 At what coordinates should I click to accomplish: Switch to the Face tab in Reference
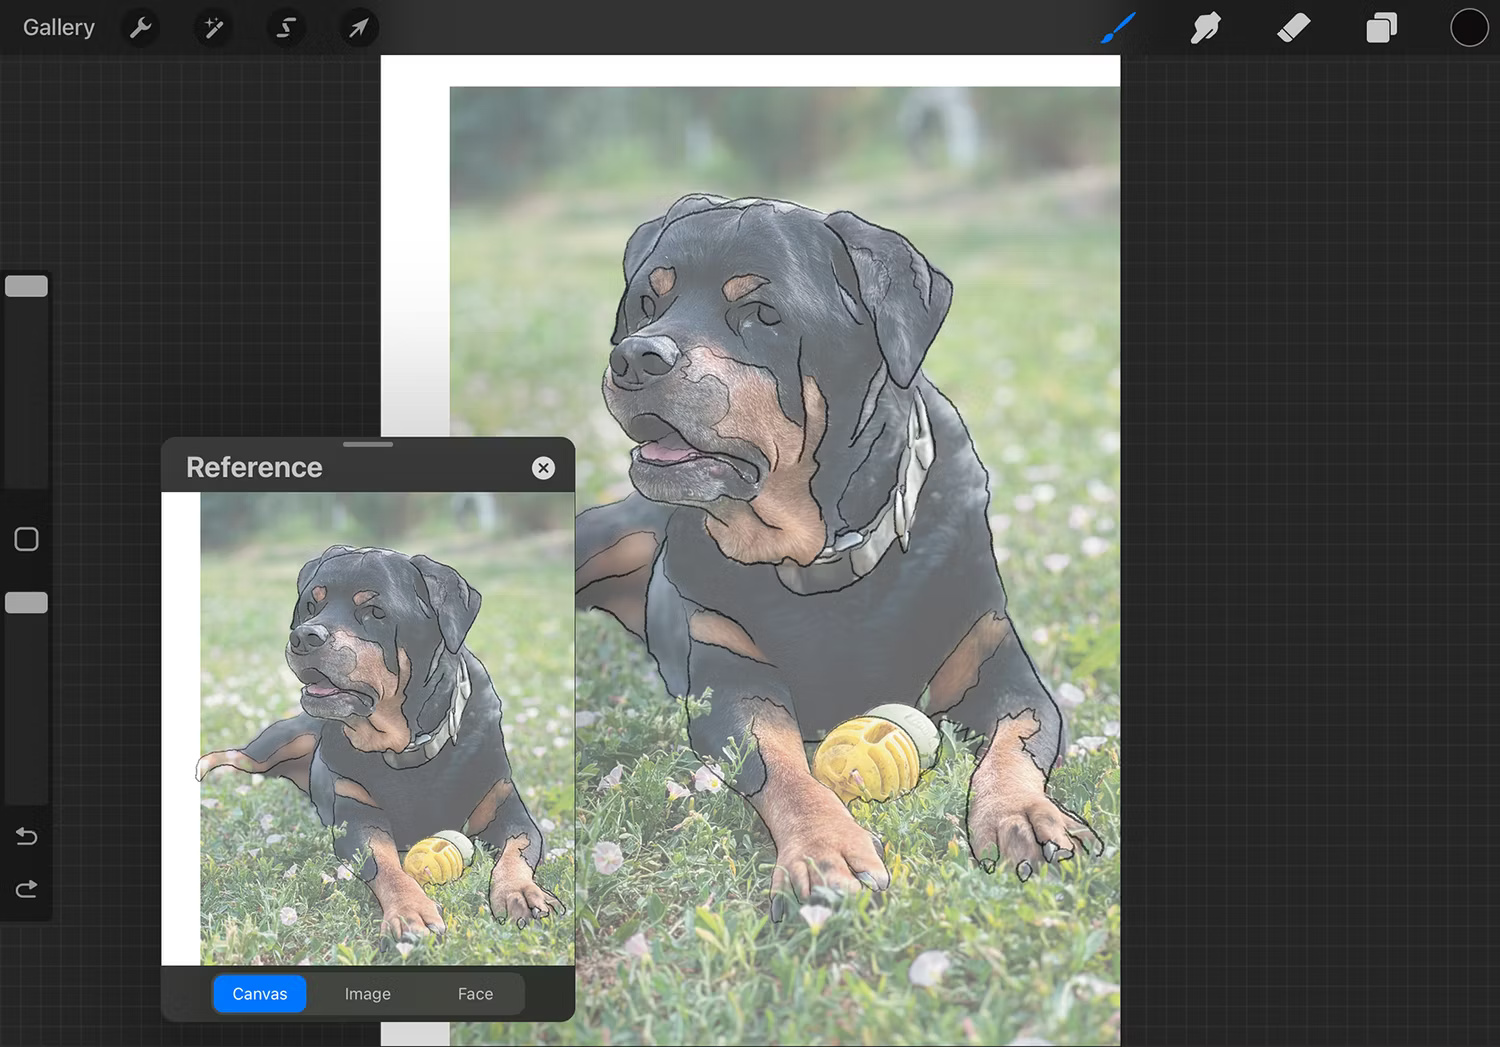(475, 993)
